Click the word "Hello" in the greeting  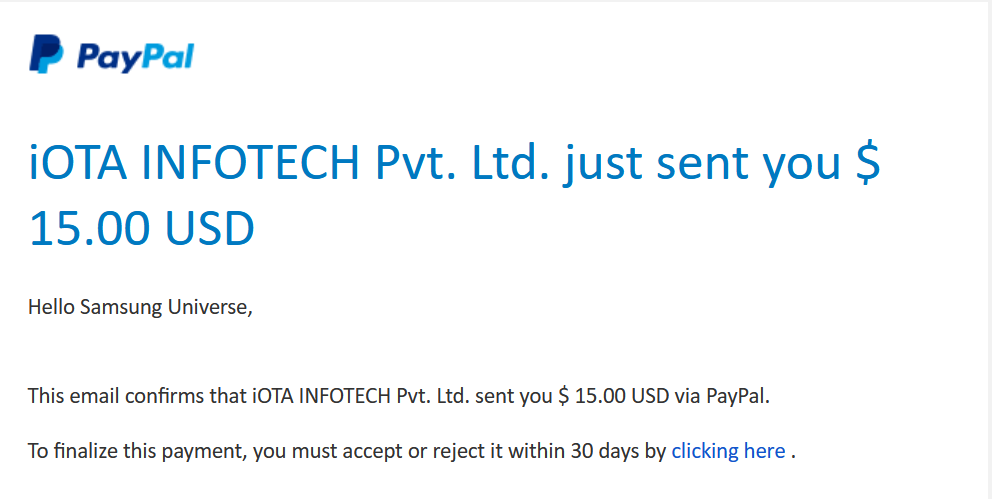[x=52, y=307]
